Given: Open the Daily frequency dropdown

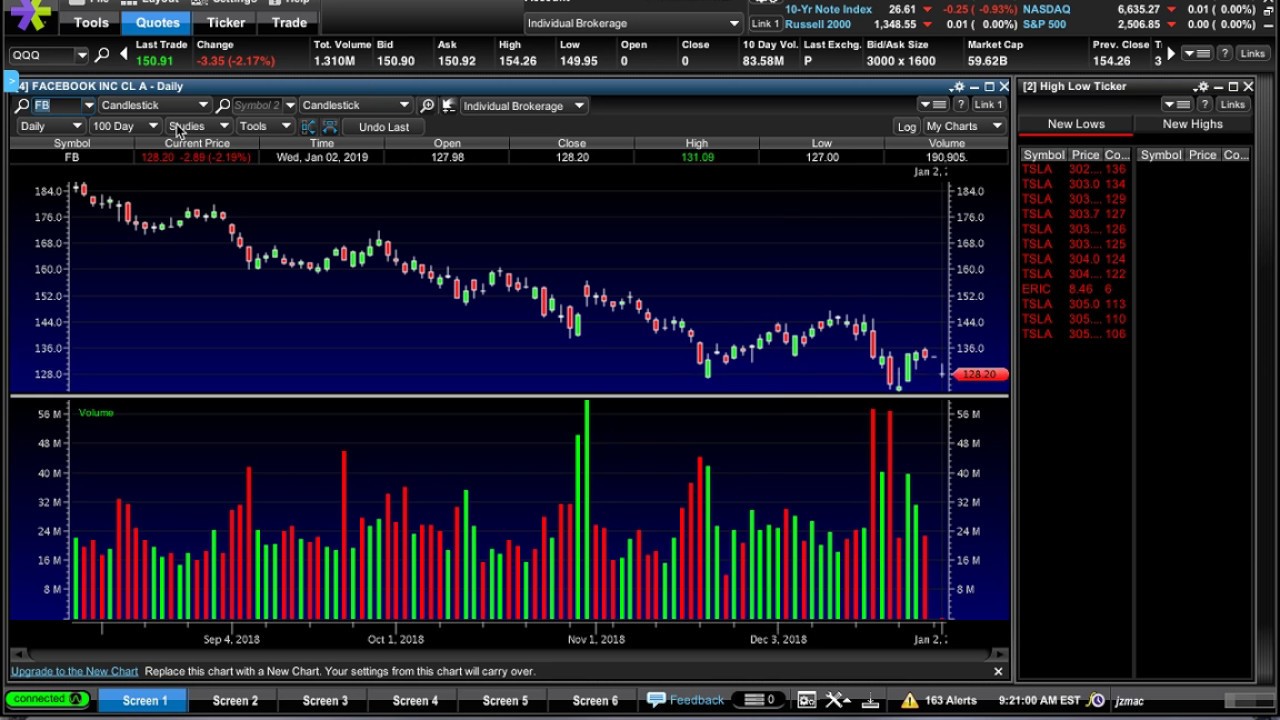Looking at the screenshot, I should point(51,127).
